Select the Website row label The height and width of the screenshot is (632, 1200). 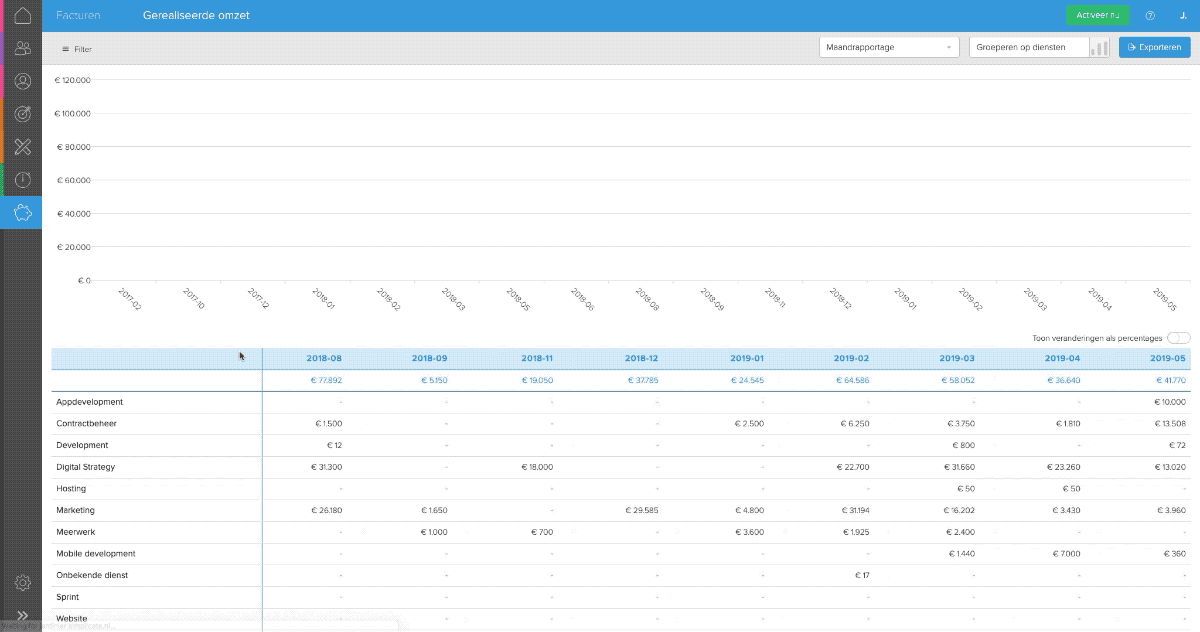point(73,619)
